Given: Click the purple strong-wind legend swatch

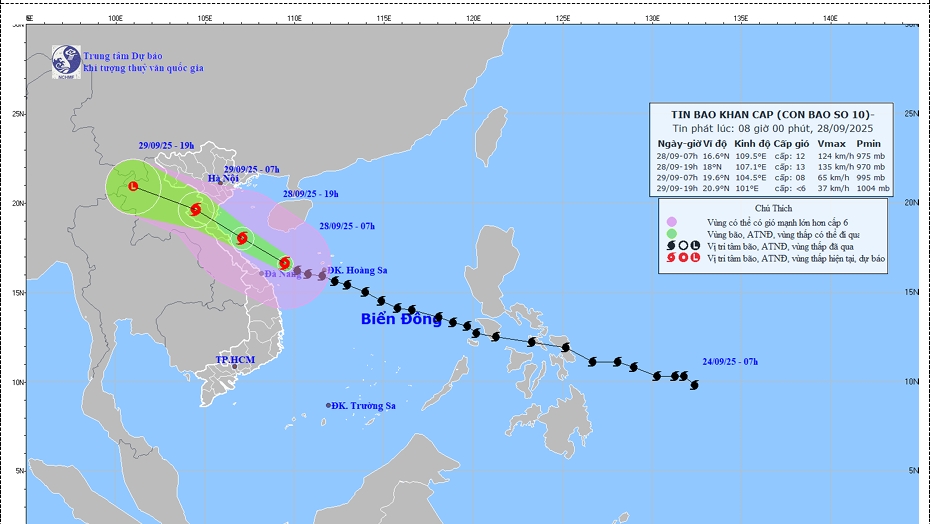Looking at the screenshot, I should pos(670,222).
